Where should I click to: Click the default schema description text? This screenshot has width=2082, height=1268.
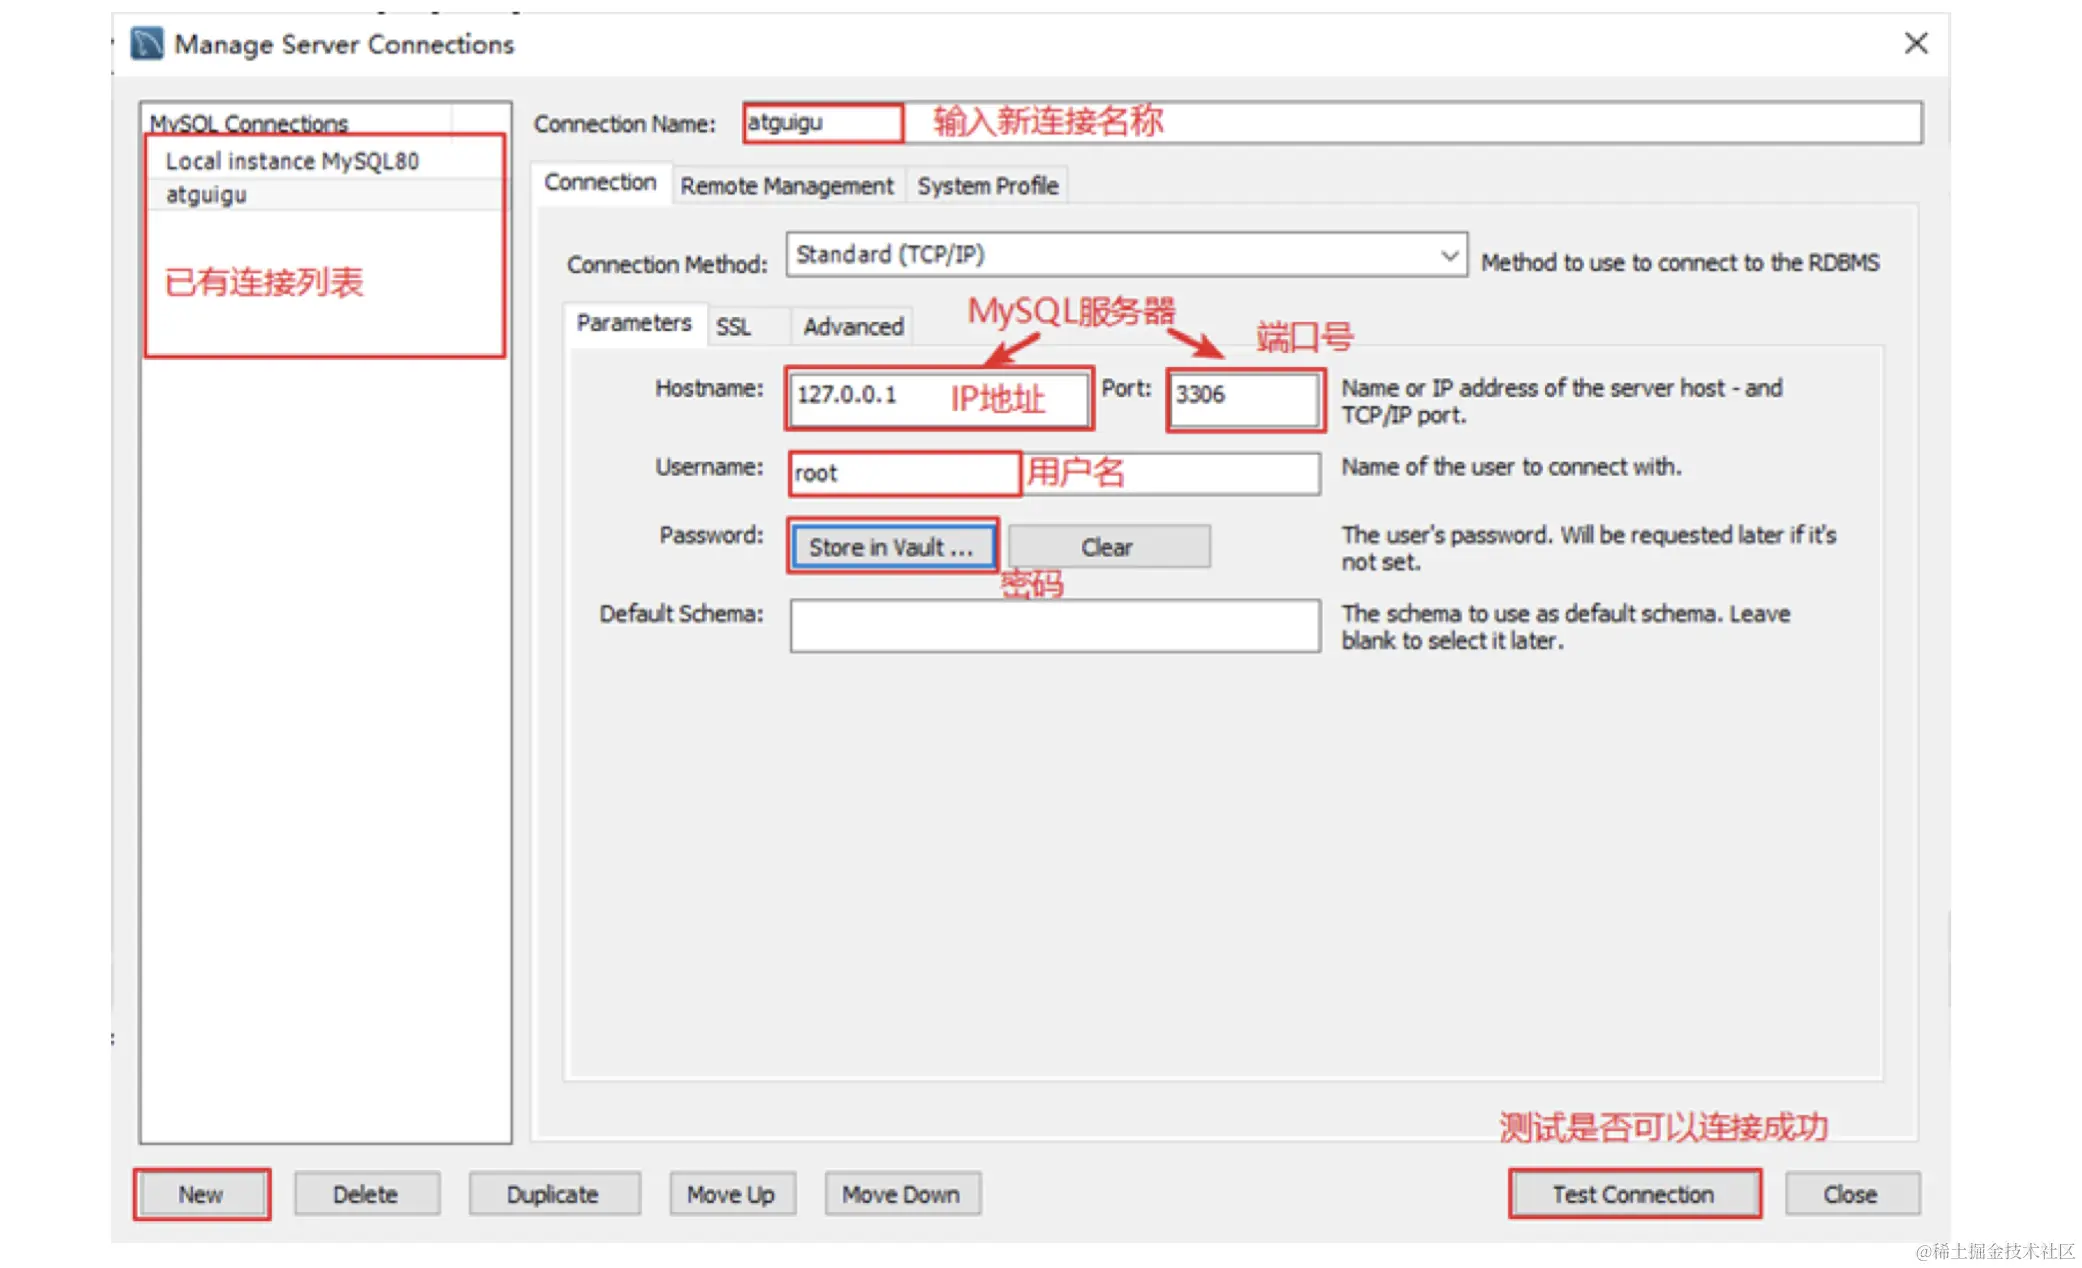1566,627
